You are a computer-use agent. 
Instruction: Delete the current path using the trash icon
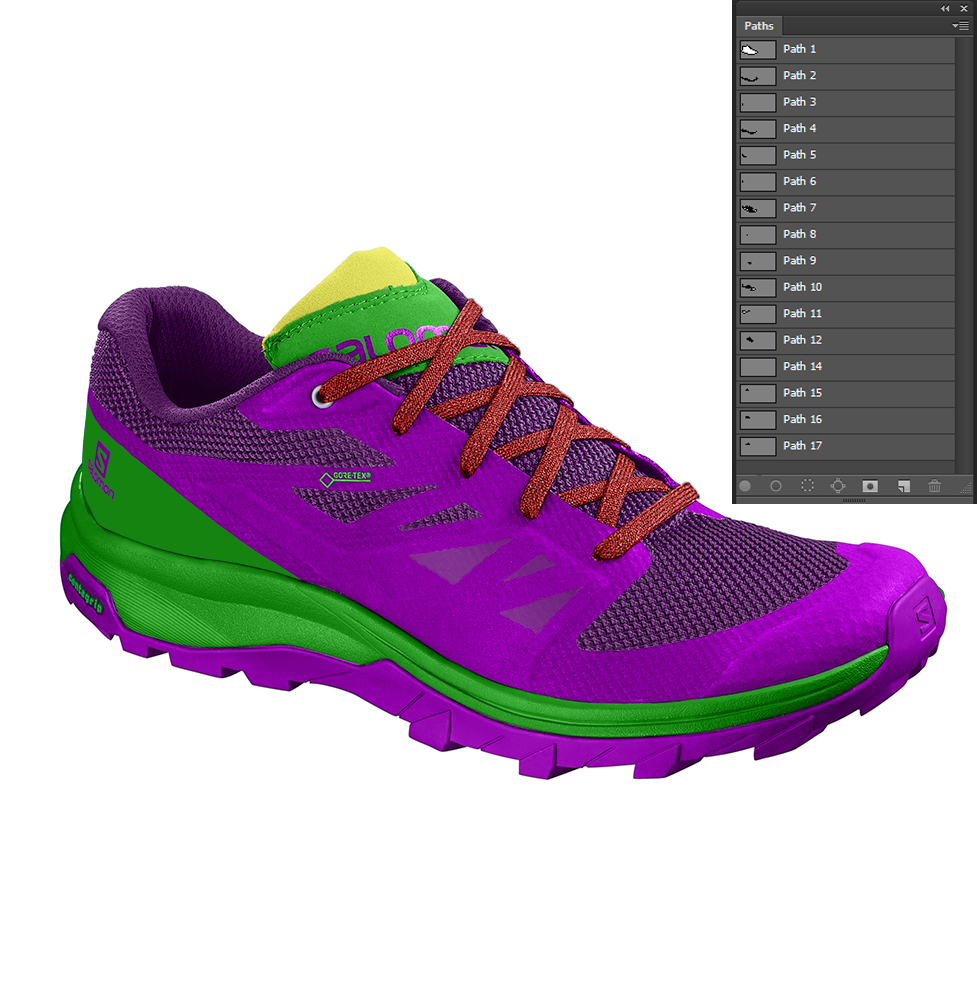tap(935, 485)
